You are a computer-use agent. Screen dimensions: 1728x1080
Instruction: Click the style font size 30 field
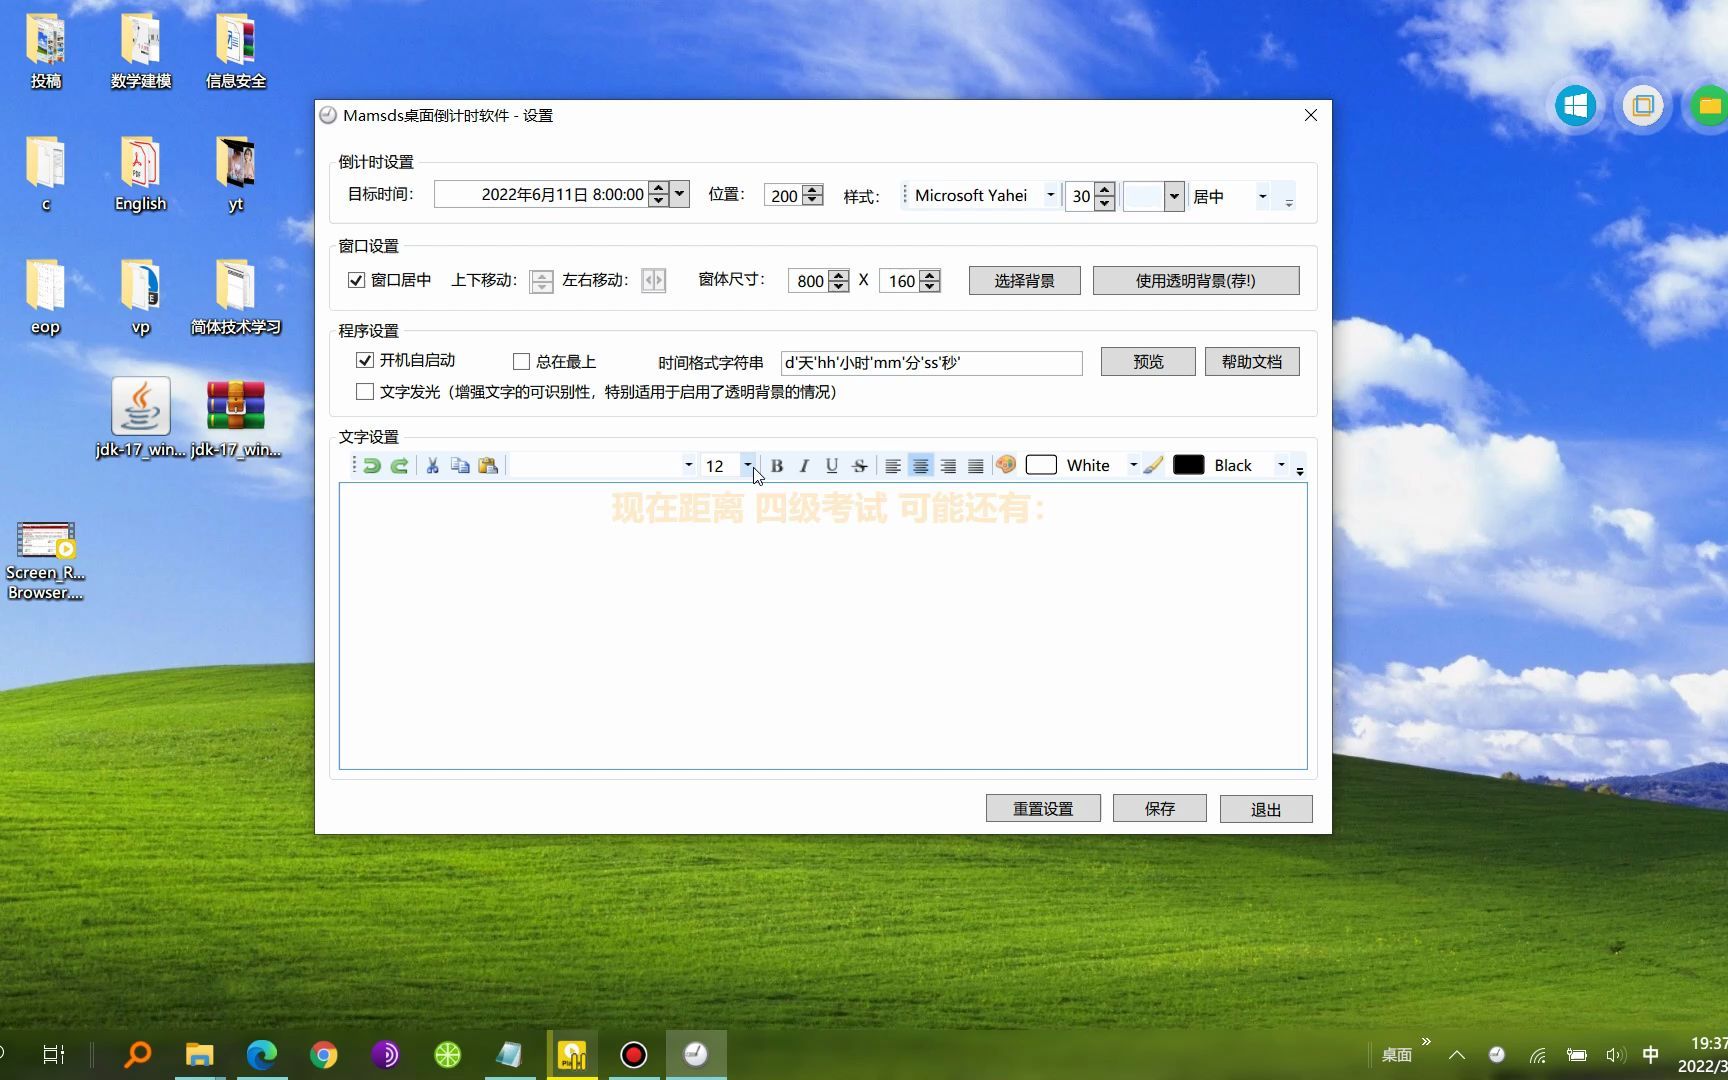click(x=1080, y=196)
